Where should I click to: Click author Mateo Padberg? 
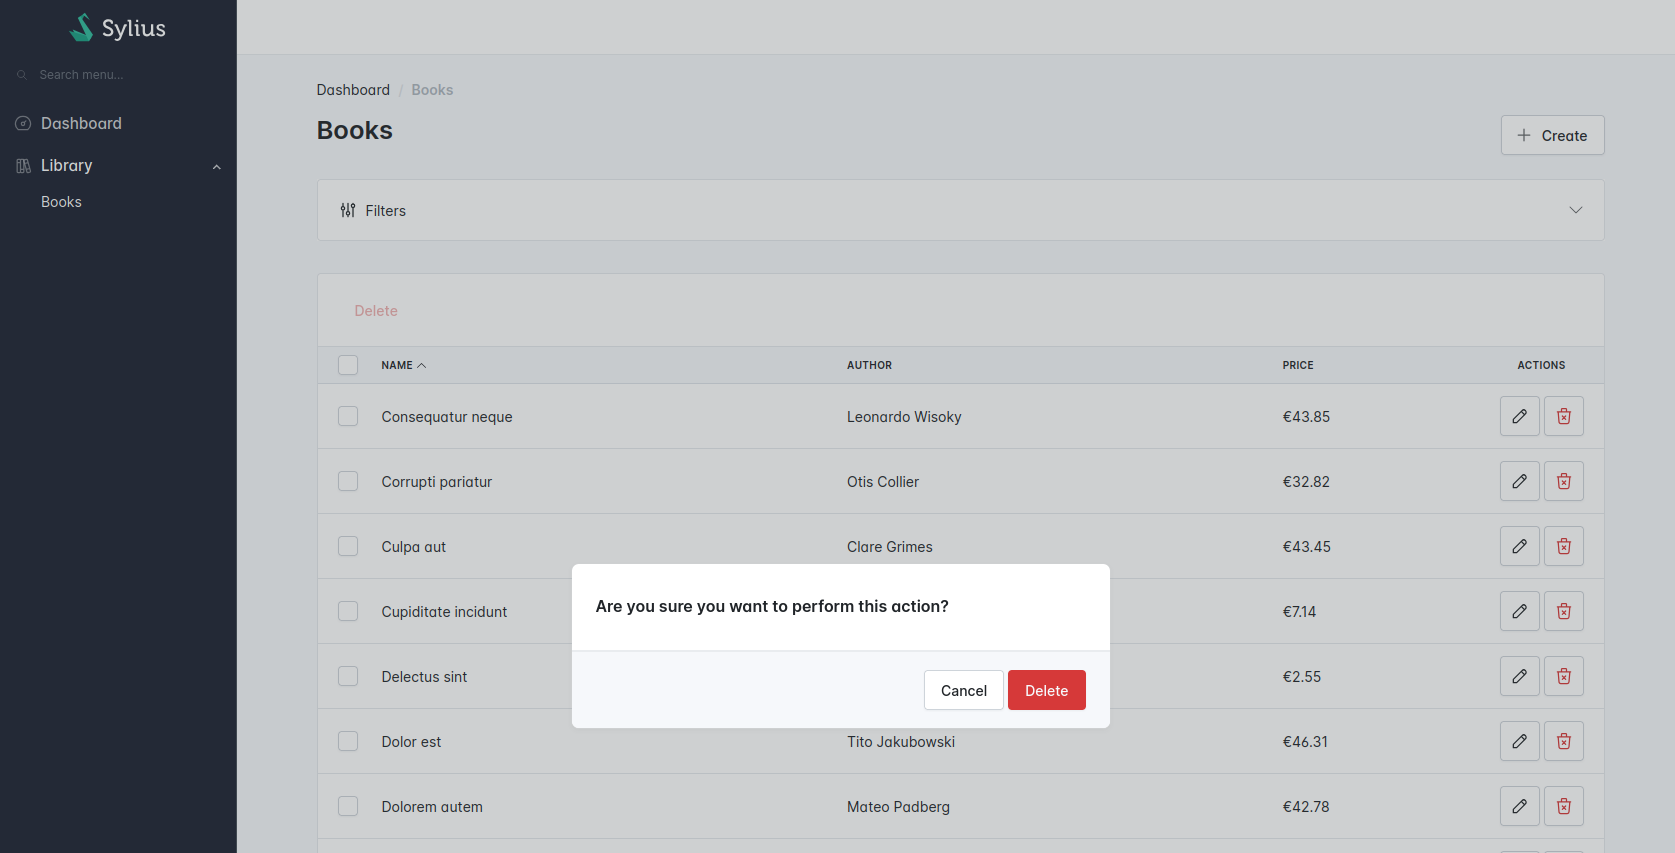pos(898,807)
